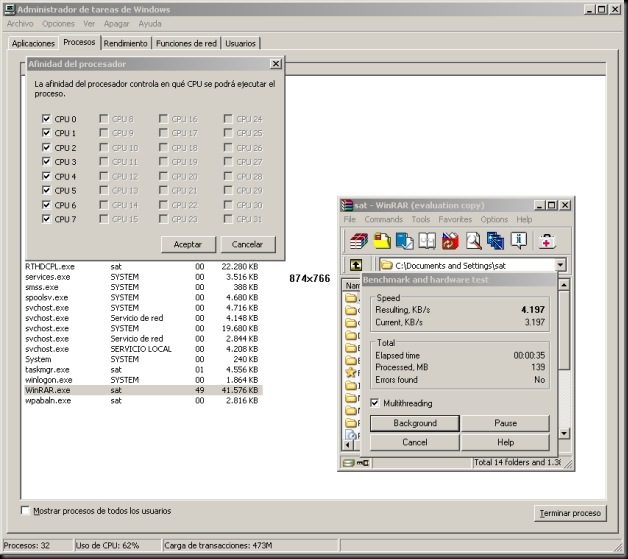Open the Funciones de red tab
The width and height of the screenshot is (628, 559).
click(187, 44)
